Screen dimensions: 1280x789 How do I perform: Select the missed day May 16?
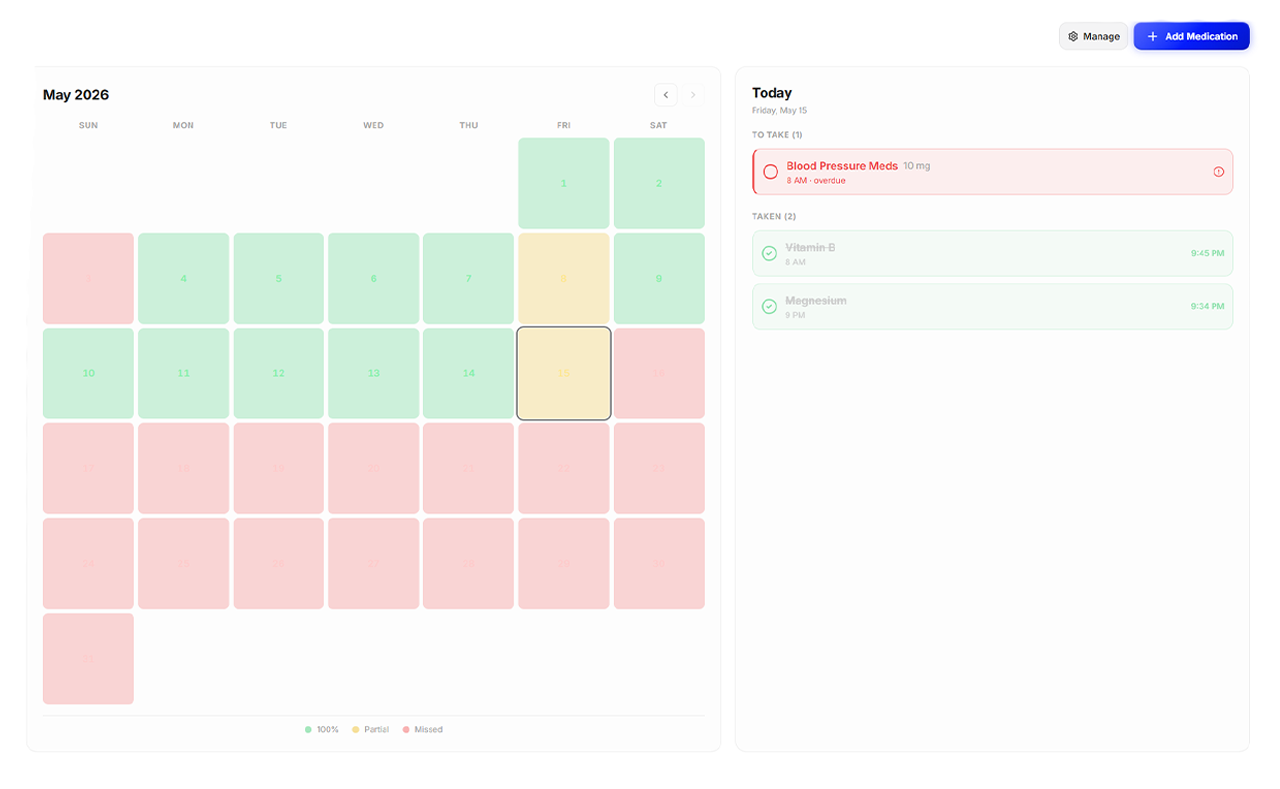click(x=659, y=373)
